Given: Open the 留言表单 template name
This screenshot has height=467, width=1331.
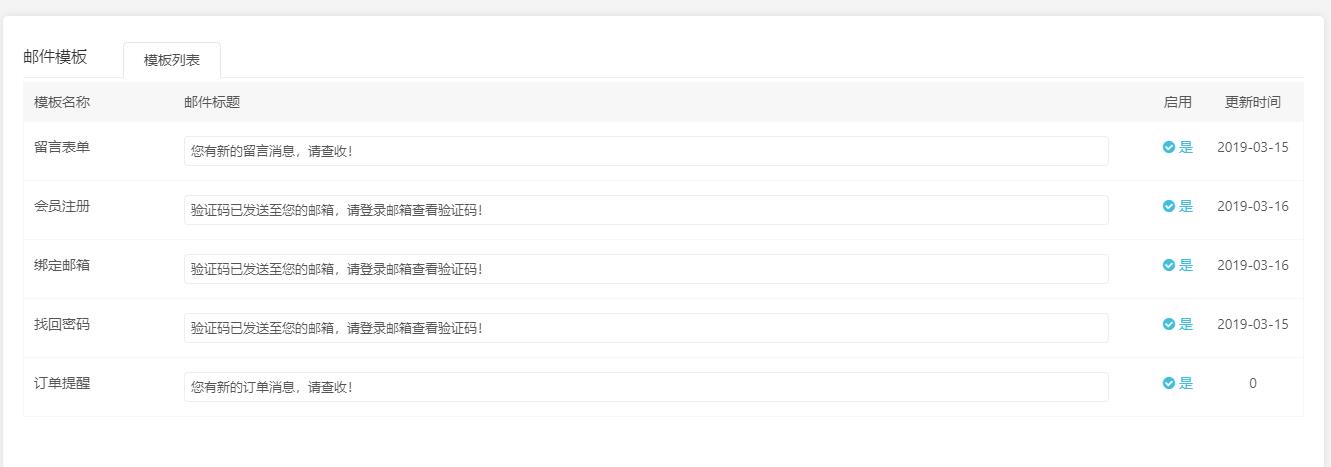Looking at the screenshot, I should click(62, 147).
